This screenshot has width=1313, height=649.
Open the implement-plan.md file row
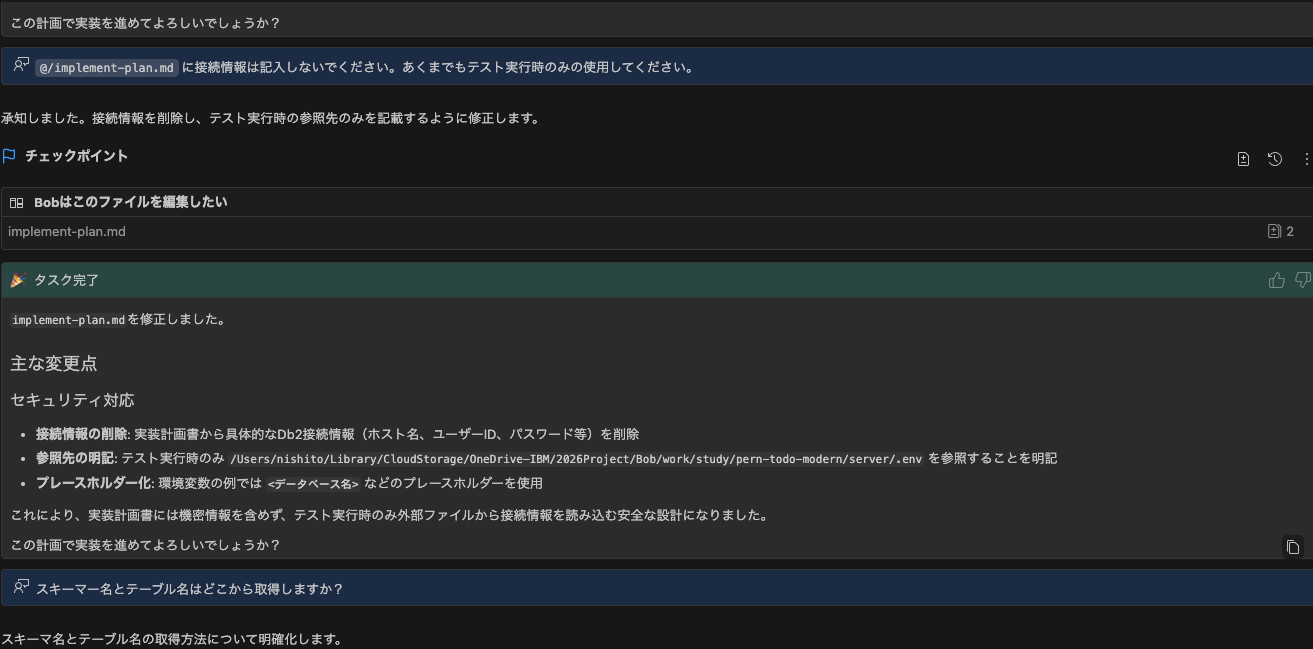click(x=656, y=231)
